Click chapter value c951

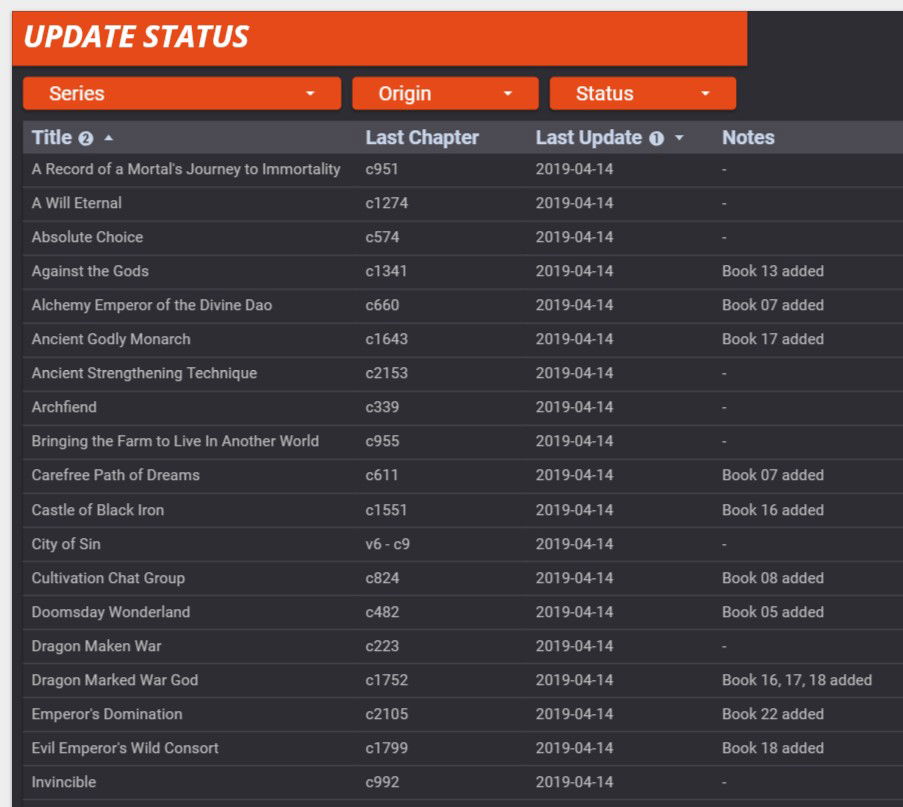[x=381, y=169]
